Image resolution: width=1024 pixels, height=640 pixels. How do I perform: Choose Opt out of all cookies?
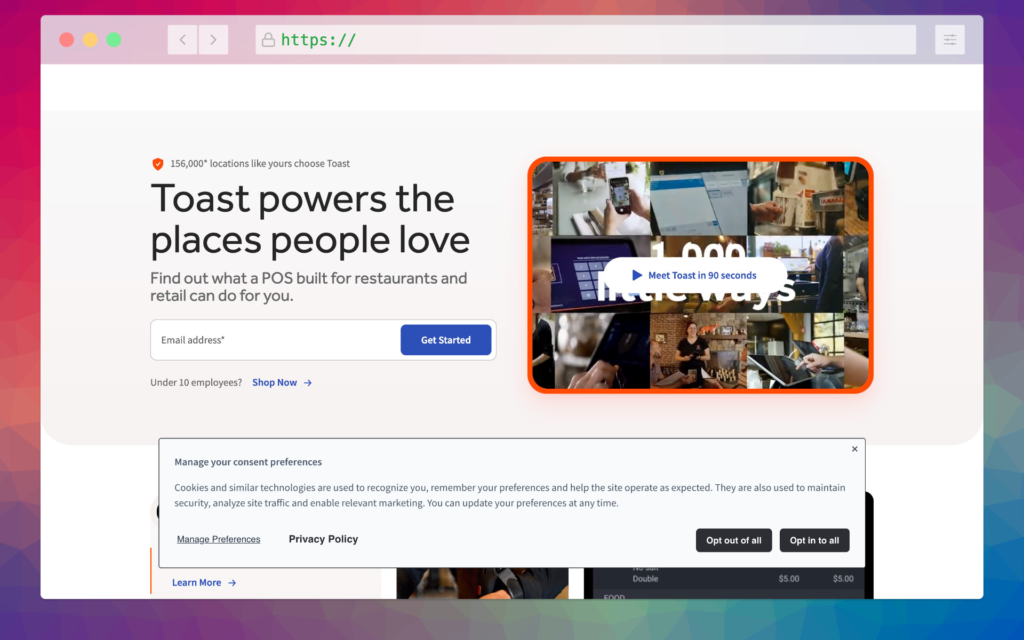[733, 540]
